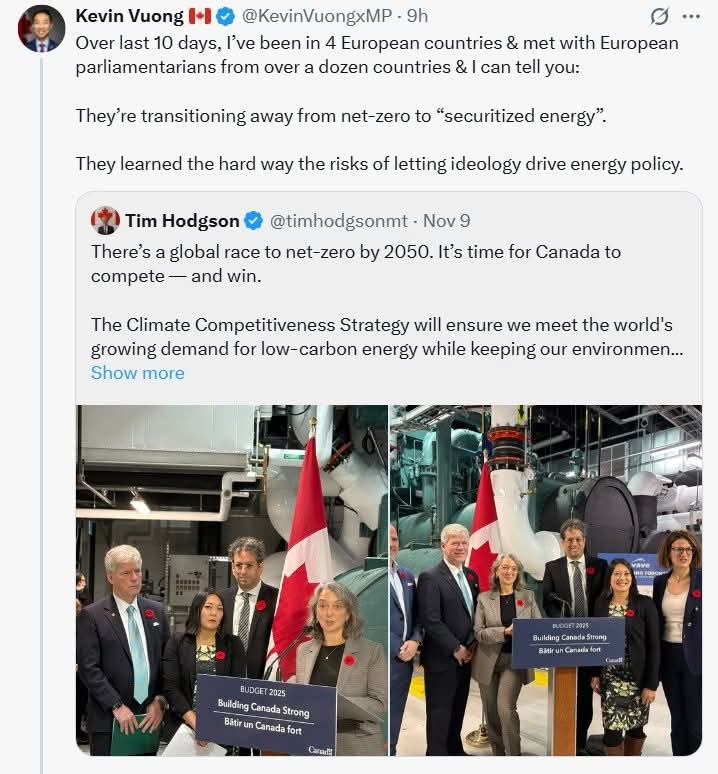
Task: Click the tweet line about securitized energy
Action: point(340,115)
